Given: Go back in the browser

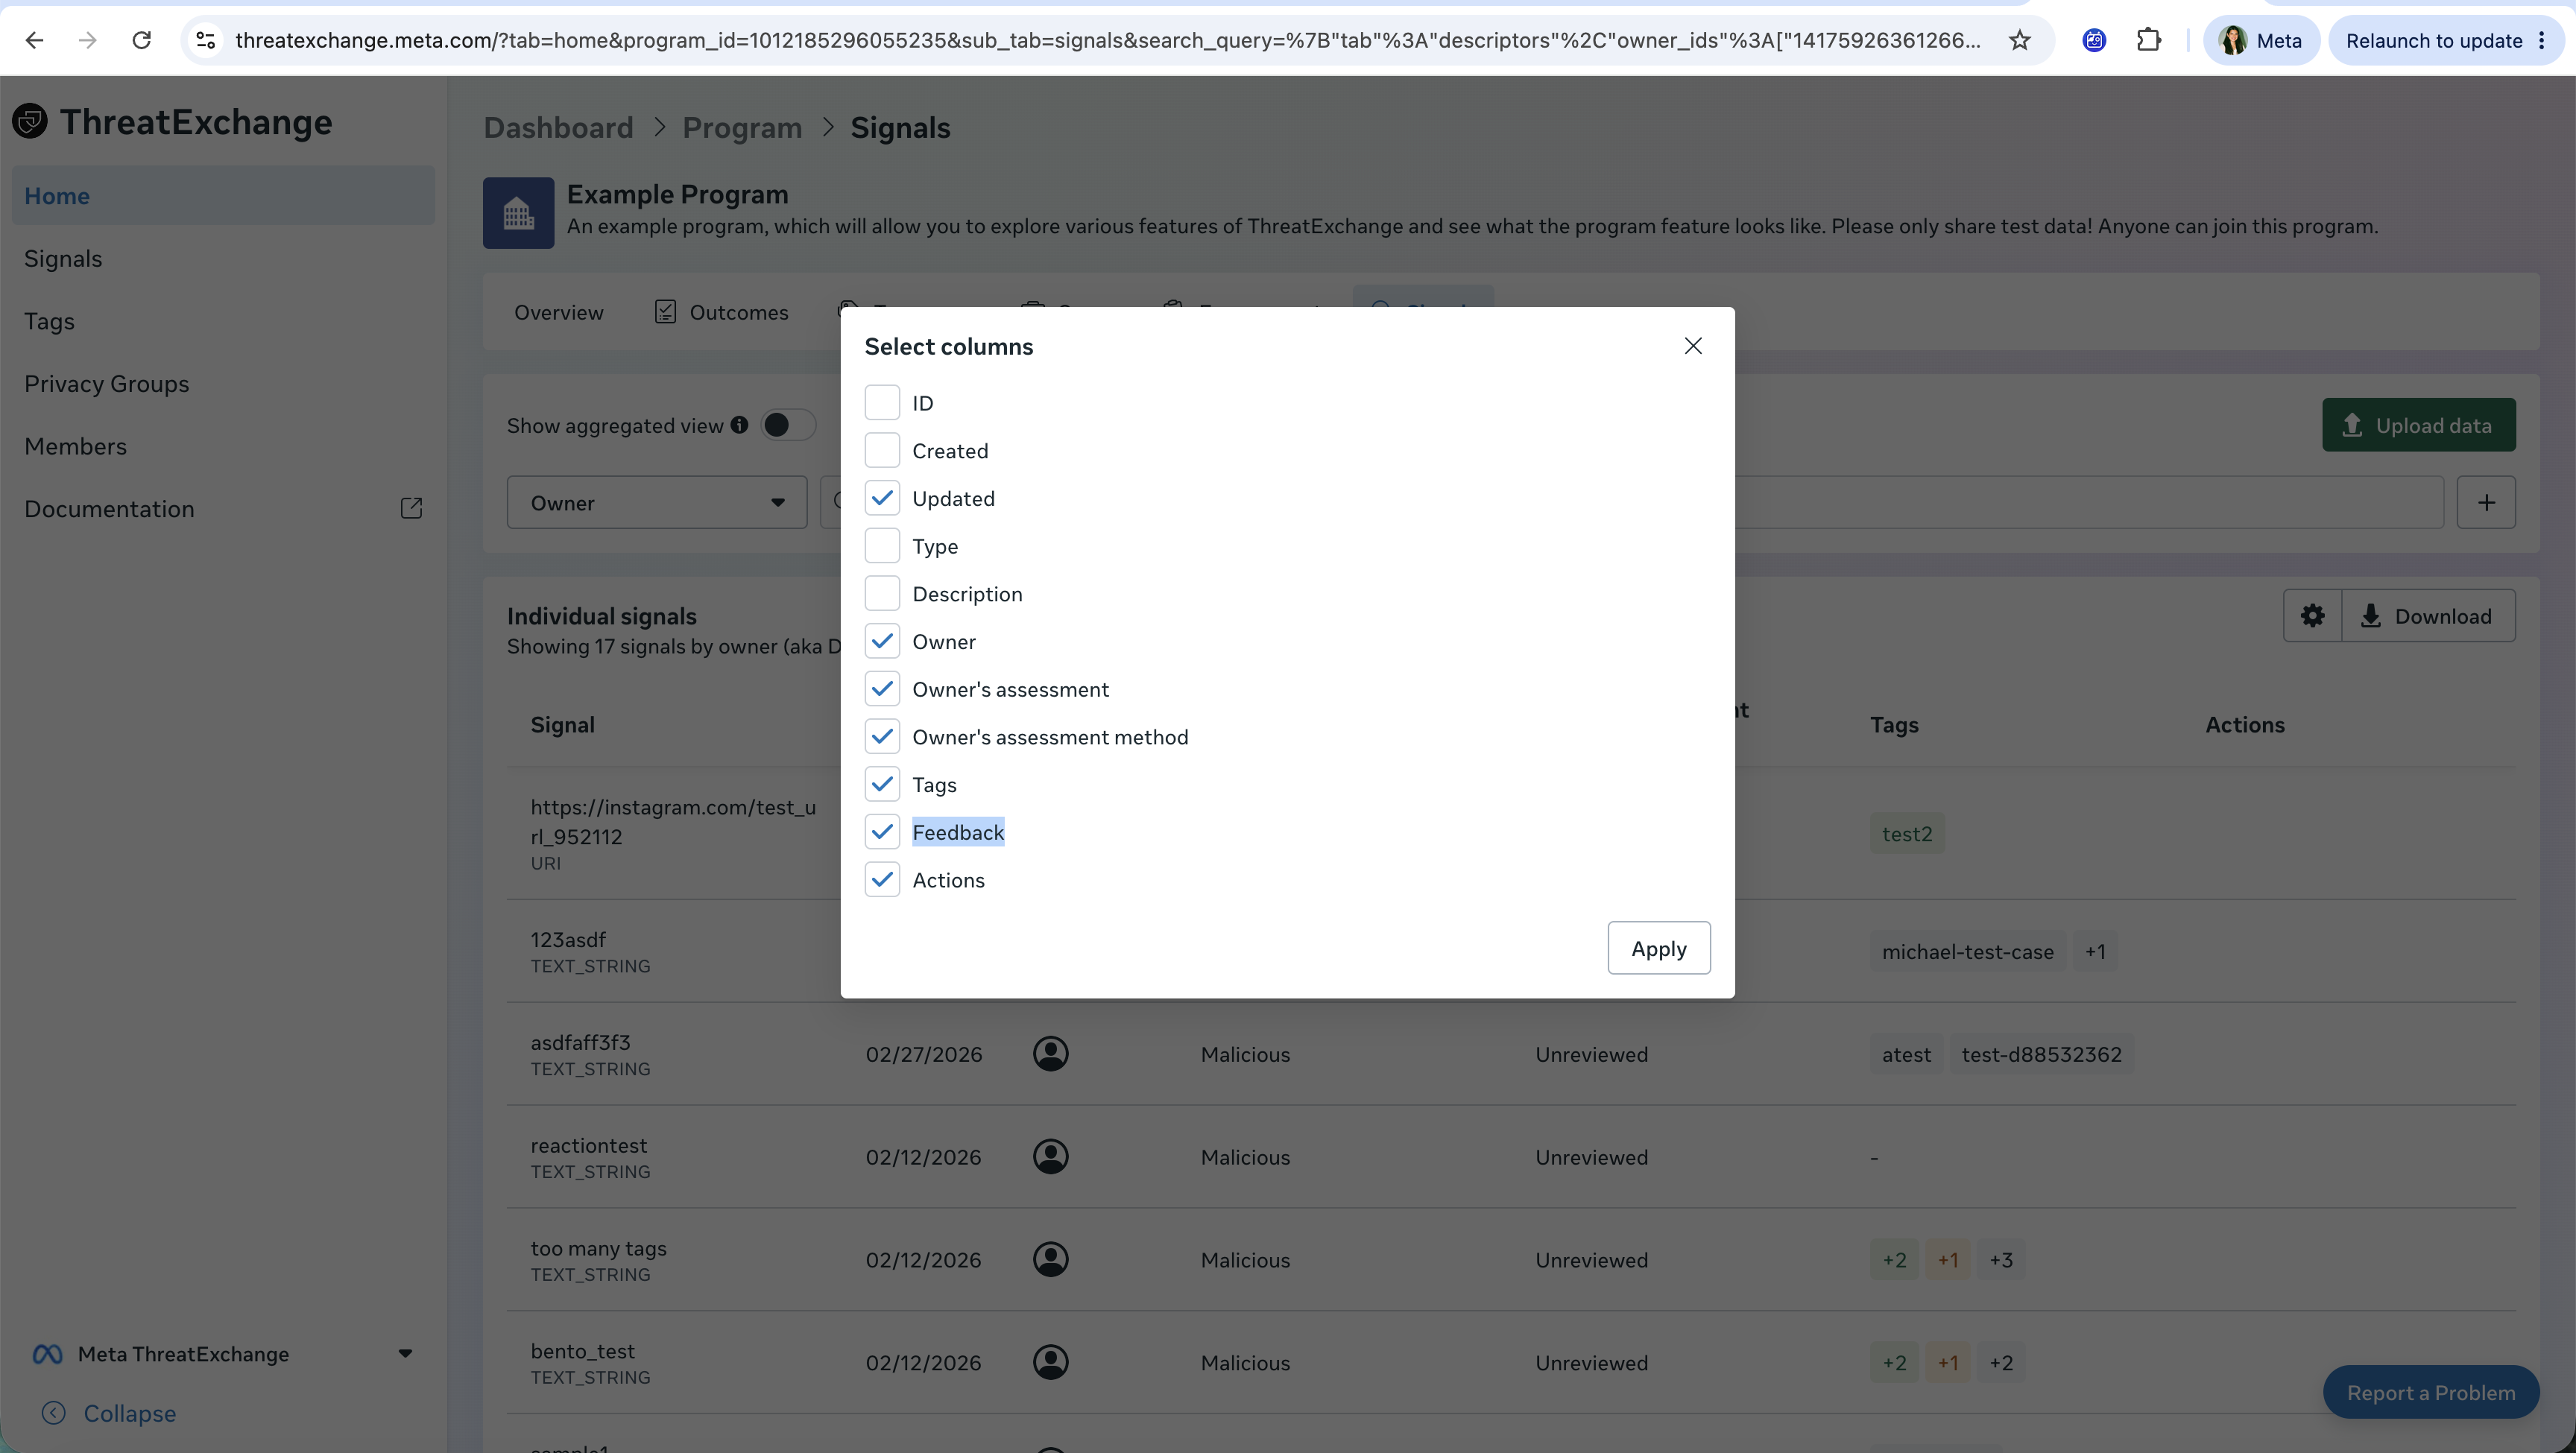Looking at the screenshot, I should pos(34,40).
